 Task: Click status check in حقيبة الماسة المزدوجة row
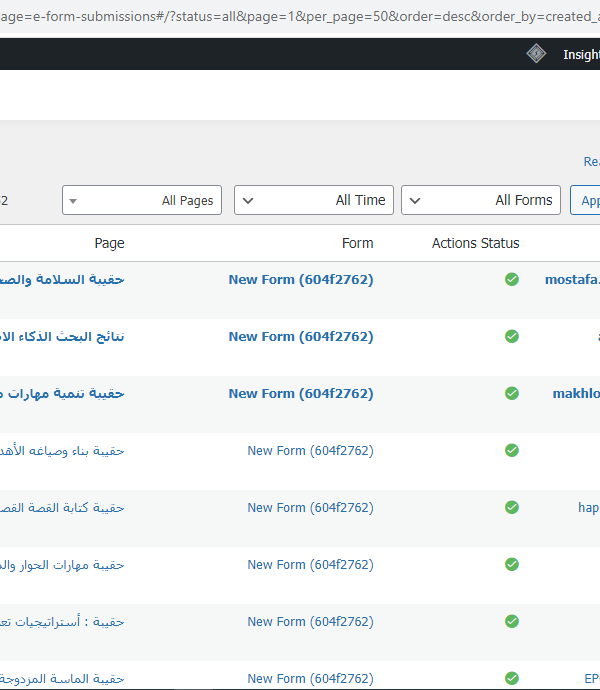tap(512, 678)
